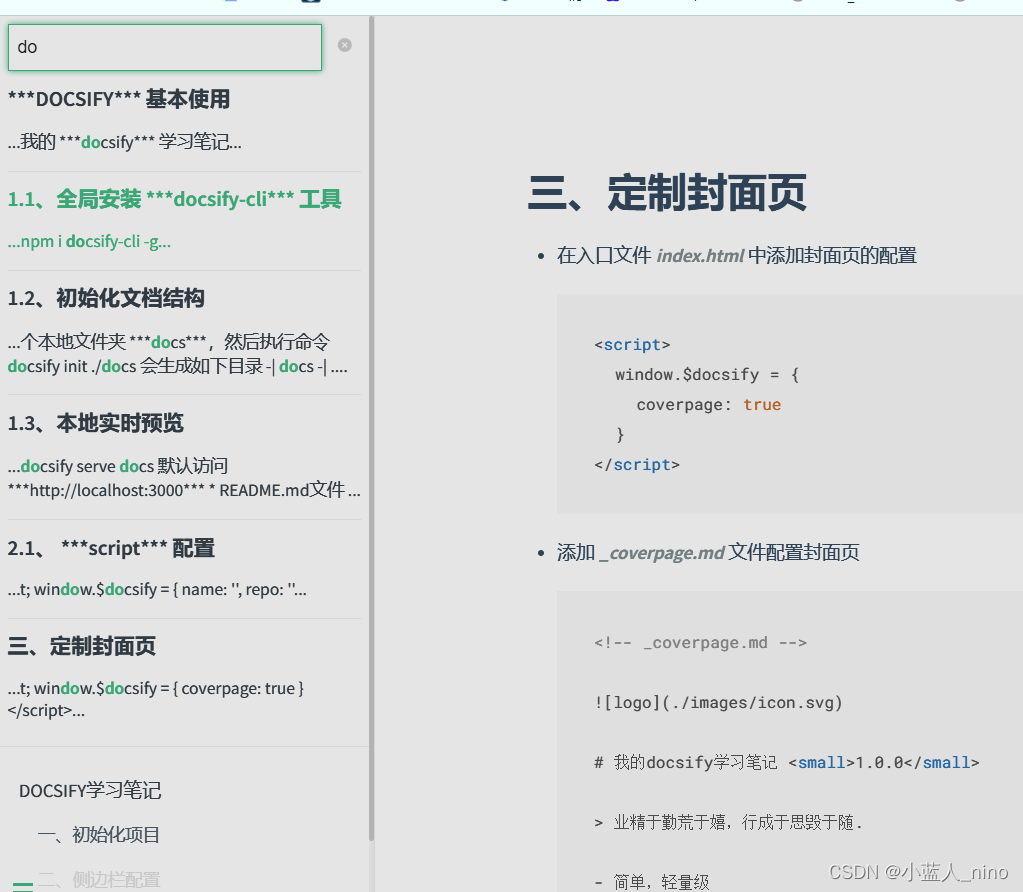Open result "1.3、本地实时预览"
The height and width of the screenshot is (892, 1023).
click(95, 422)
